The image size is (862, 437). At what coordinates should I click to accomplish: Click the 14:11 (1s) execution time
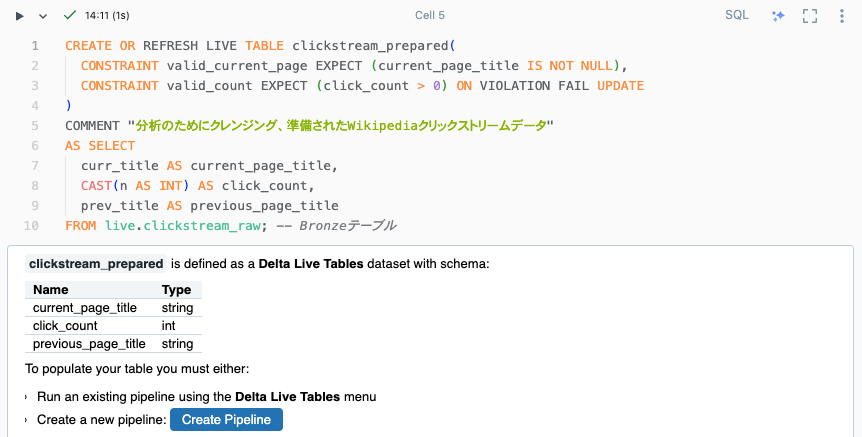[x=107, y=15]
